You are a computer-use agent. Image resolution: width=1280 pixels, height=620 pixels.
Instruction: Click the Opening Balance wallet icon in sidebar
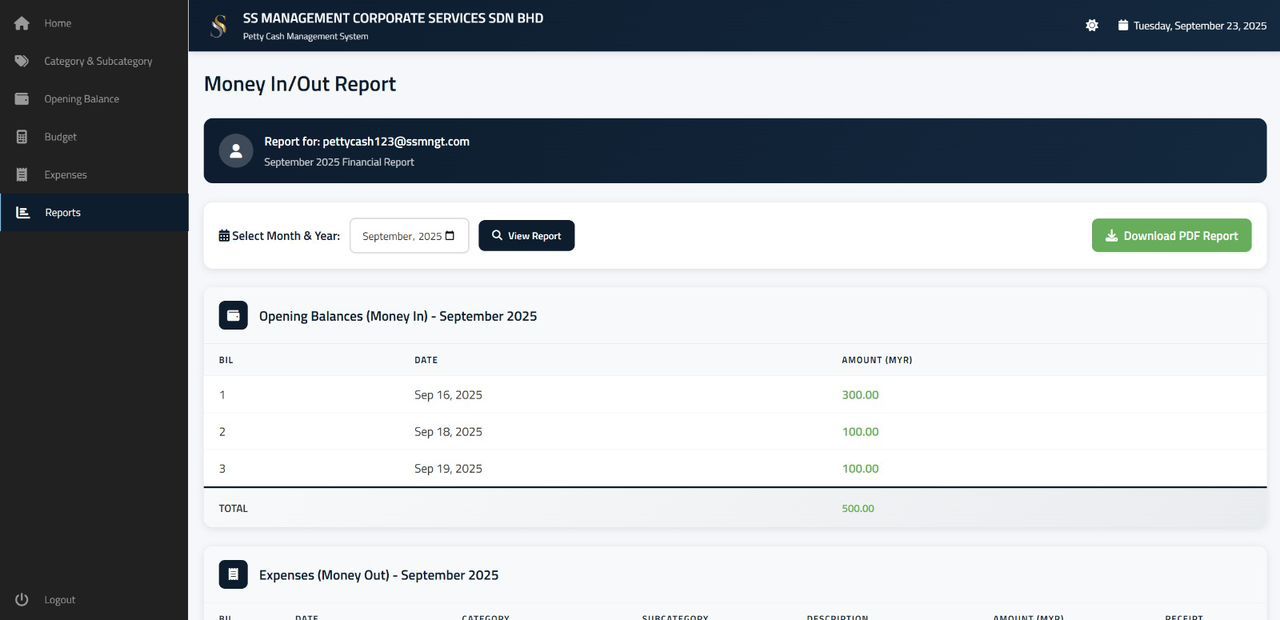(x=21, y=99)
